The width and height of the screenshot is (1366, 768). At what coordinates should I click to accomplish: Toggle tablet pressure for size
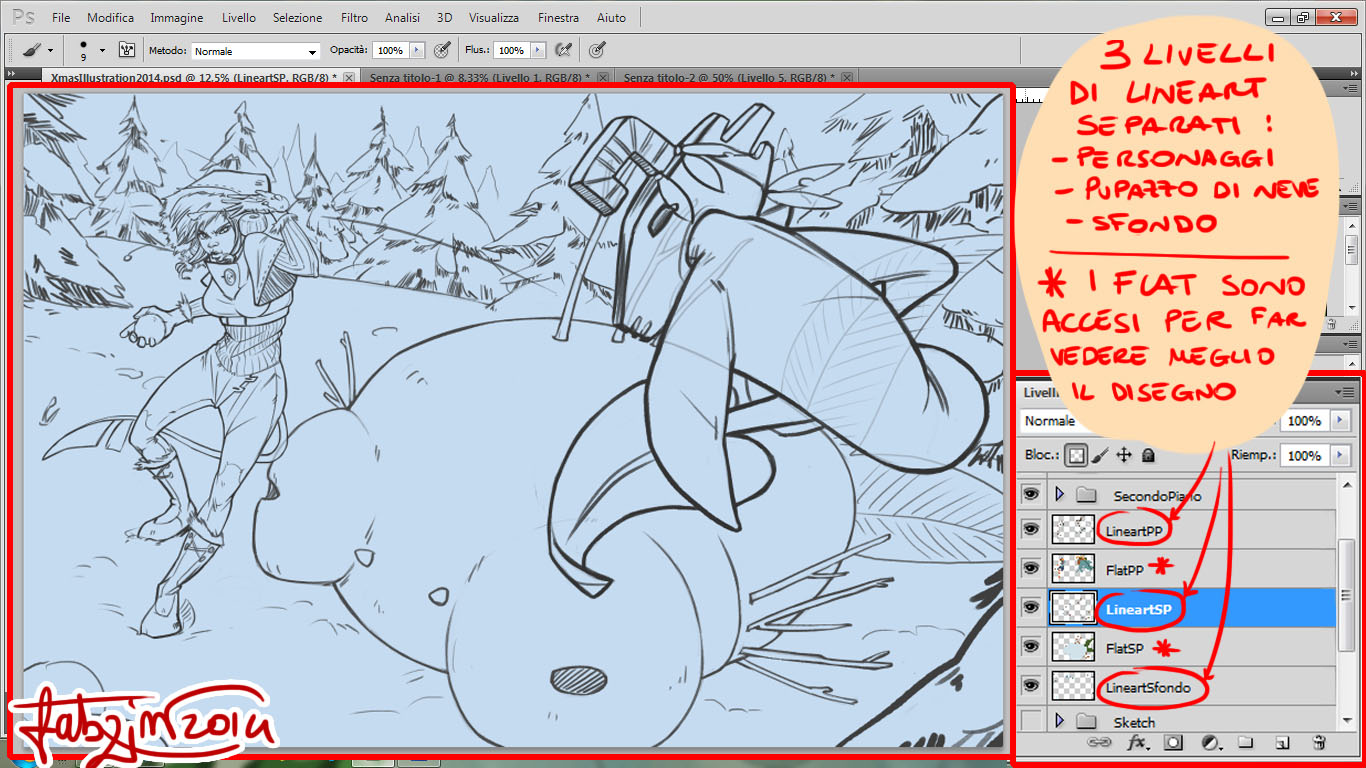tap(598, 49)
